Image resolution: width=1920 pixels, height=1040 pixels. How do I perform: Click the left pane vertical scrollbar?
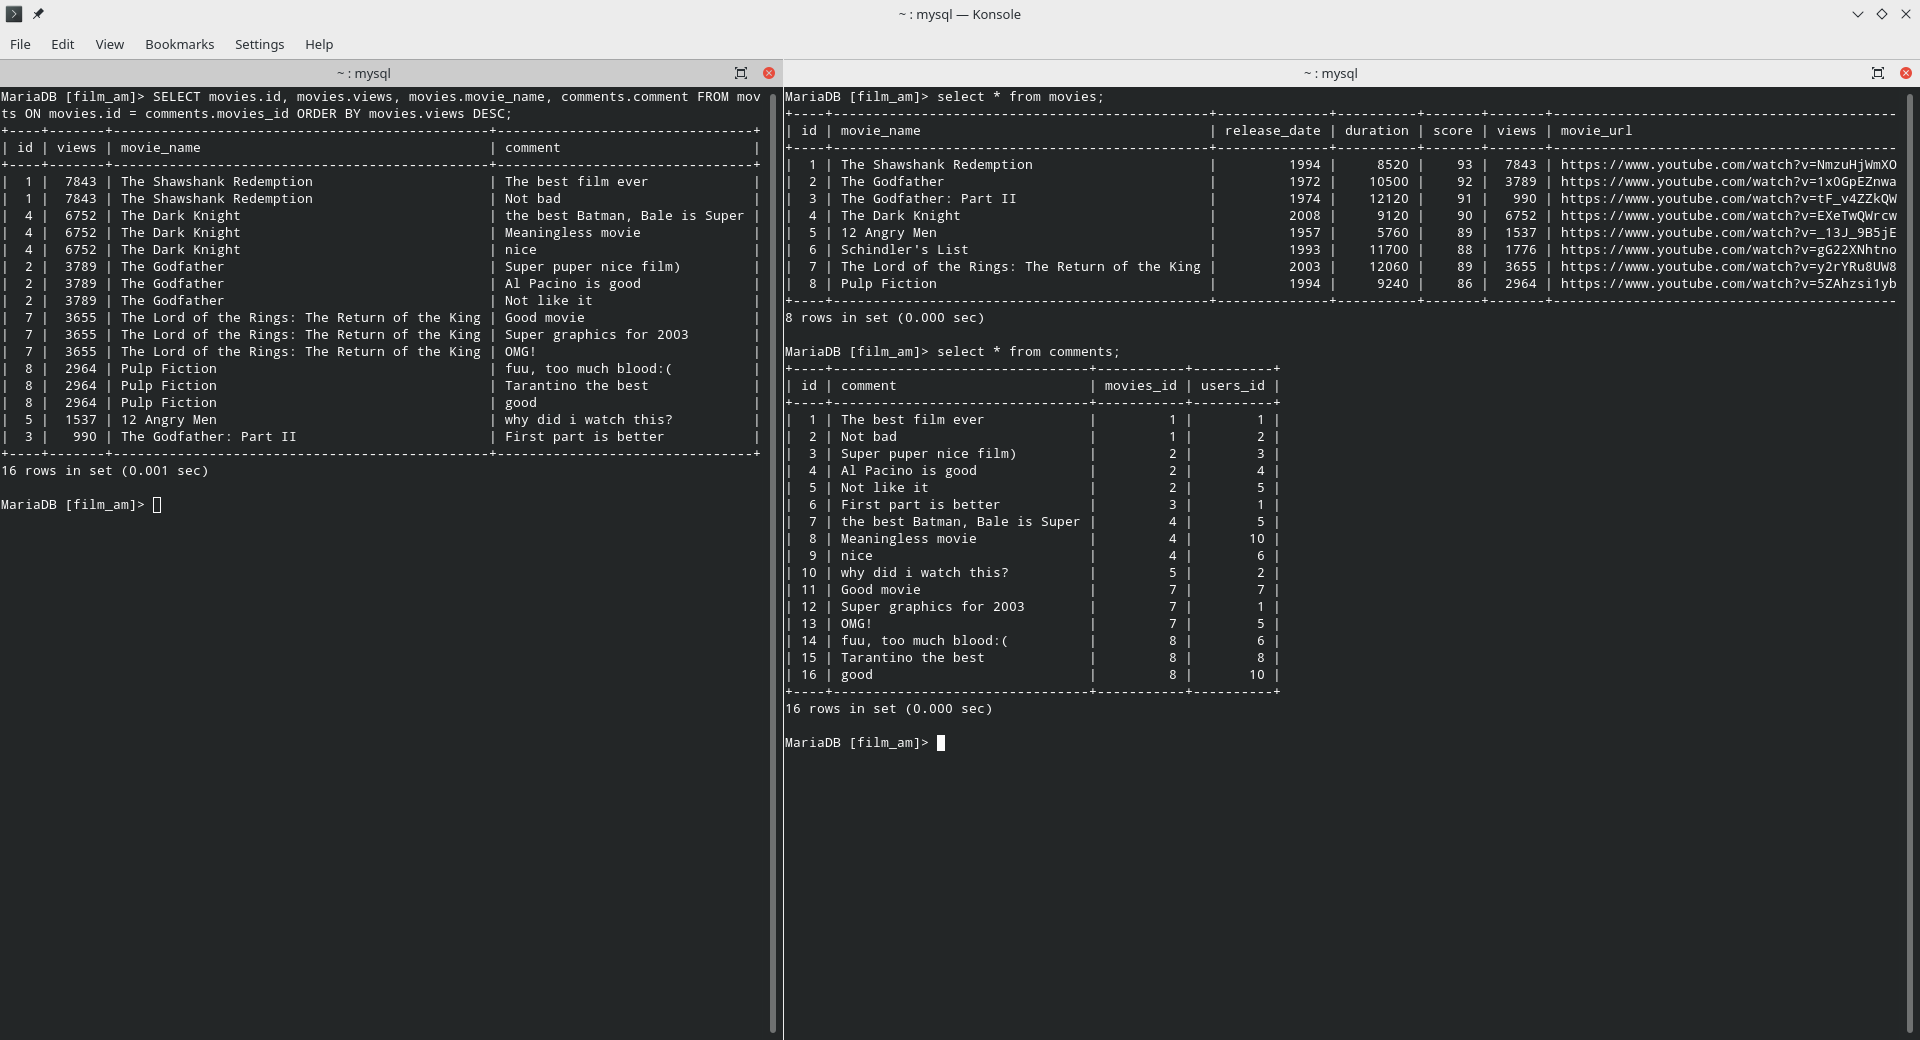click(x=773, y=560)
